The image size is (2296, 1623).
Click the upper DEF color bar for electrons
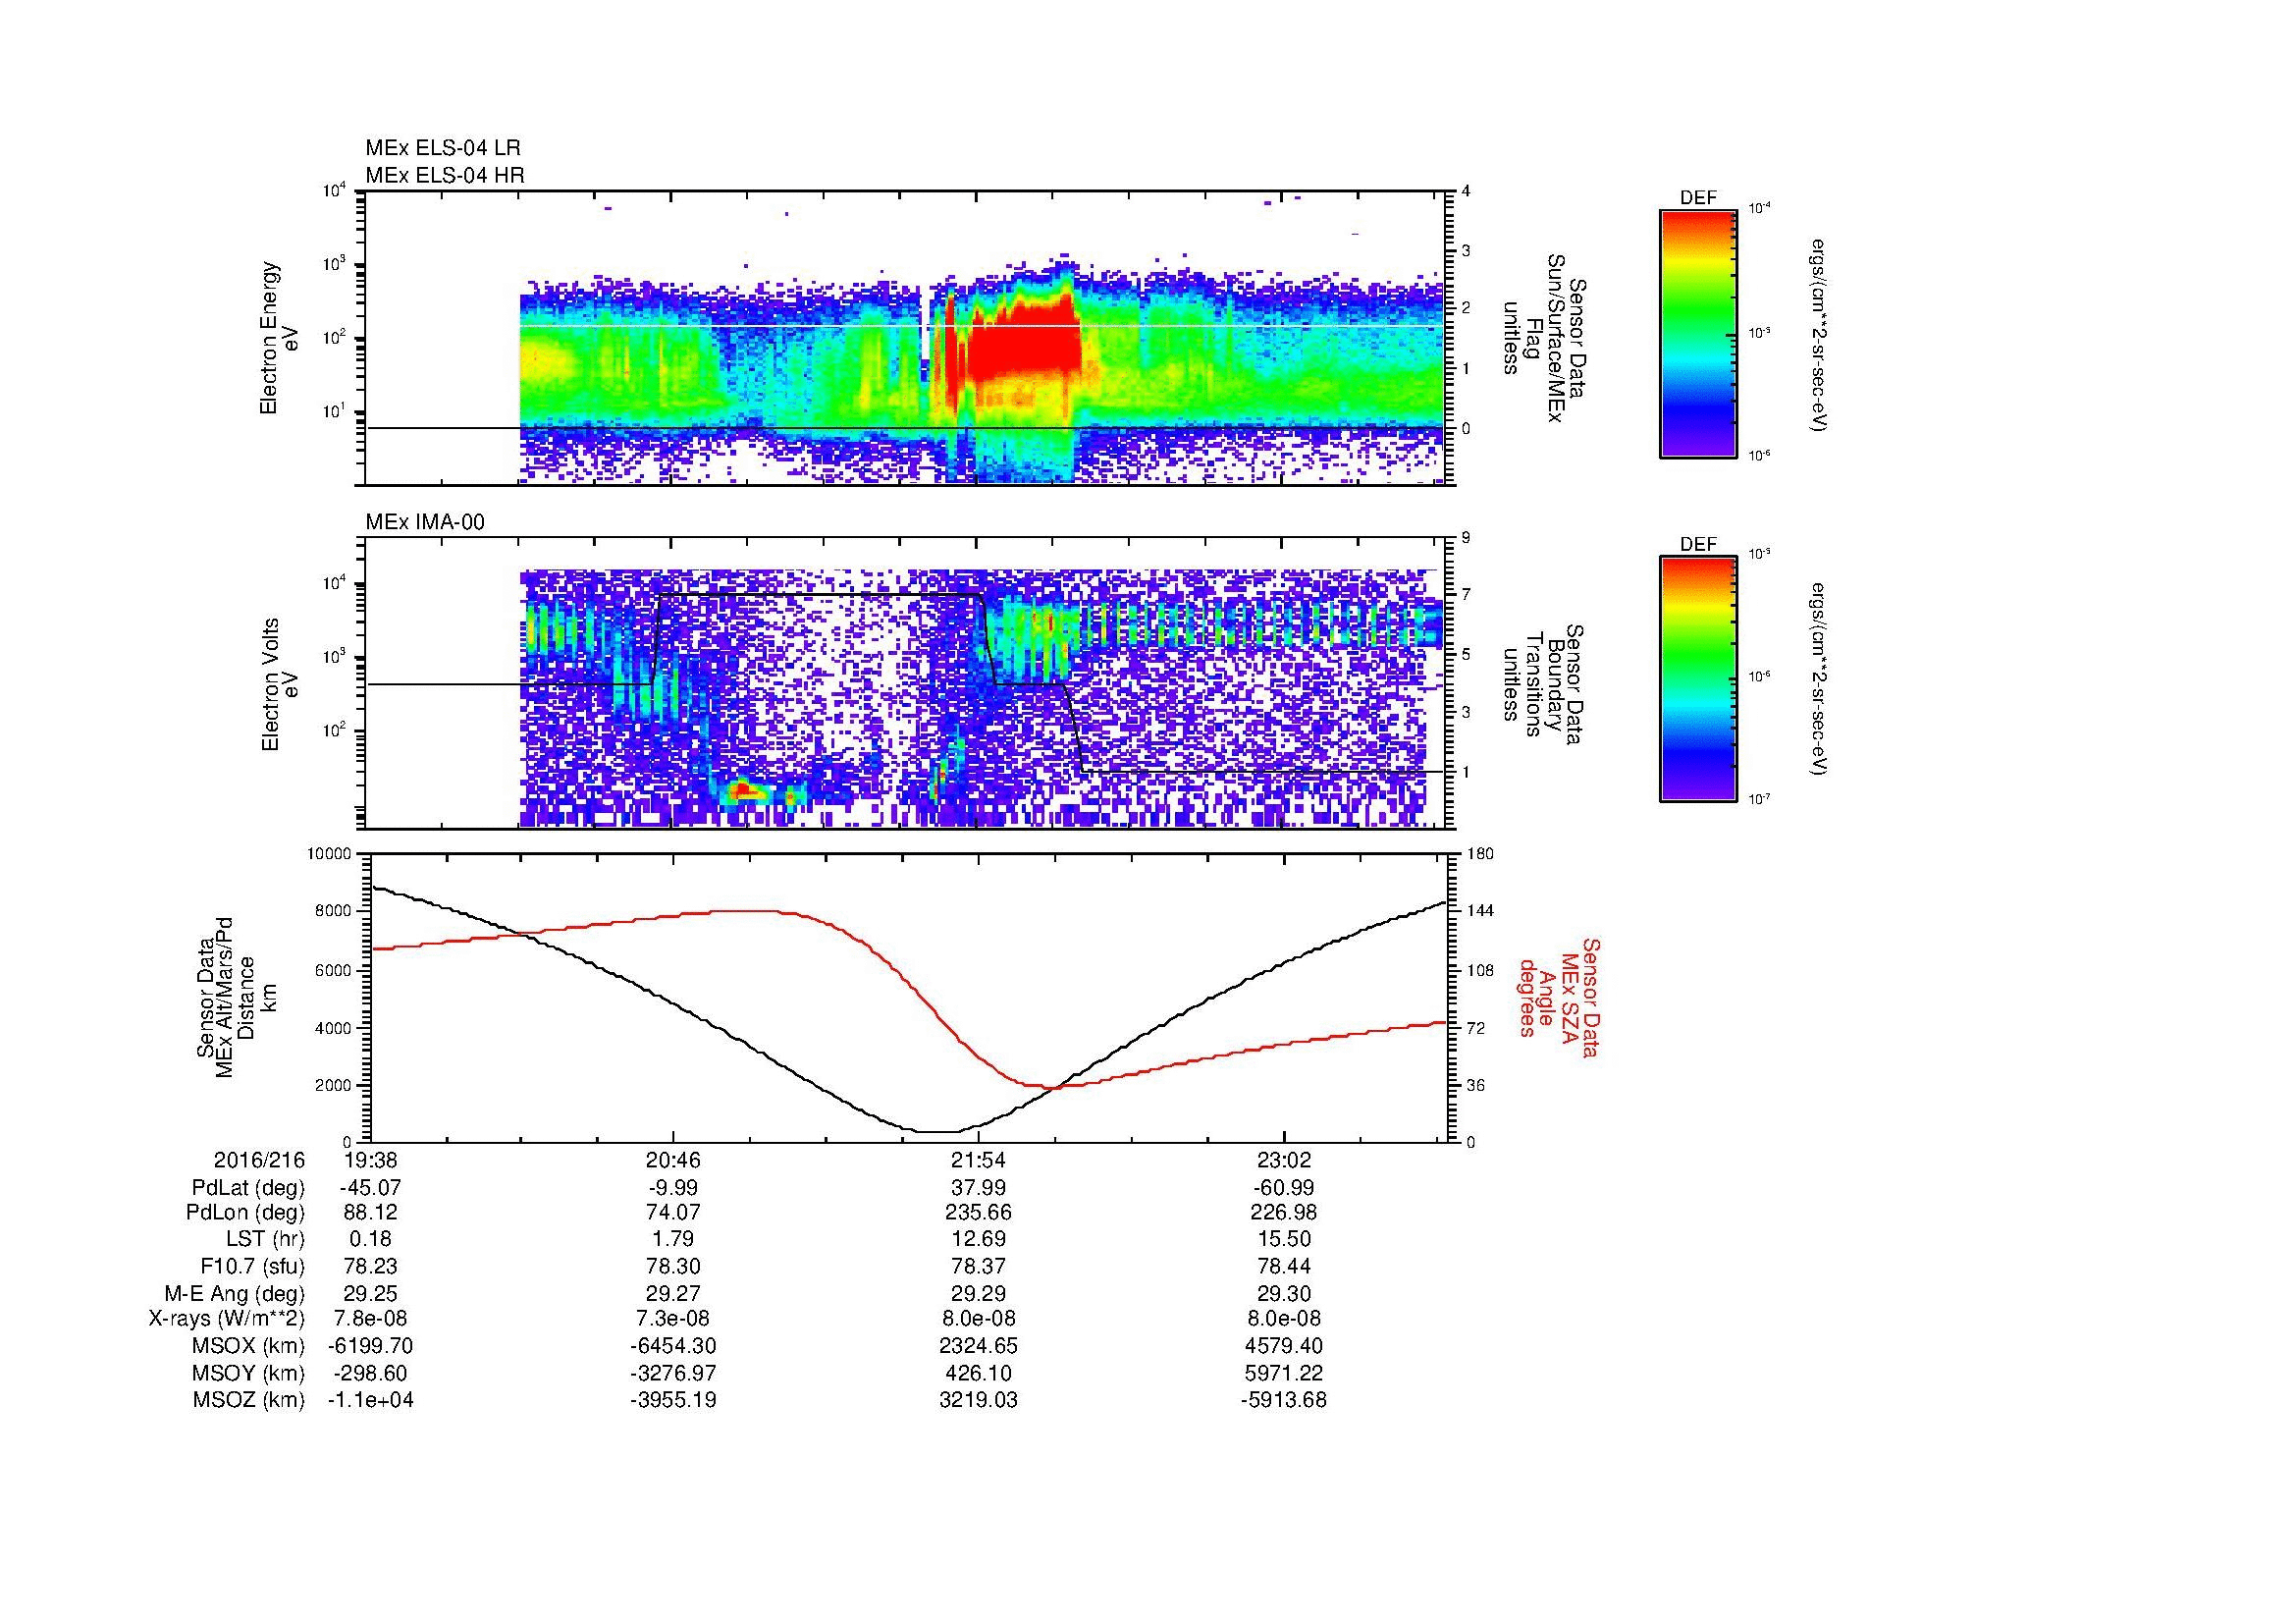[x=1698, y=334]
